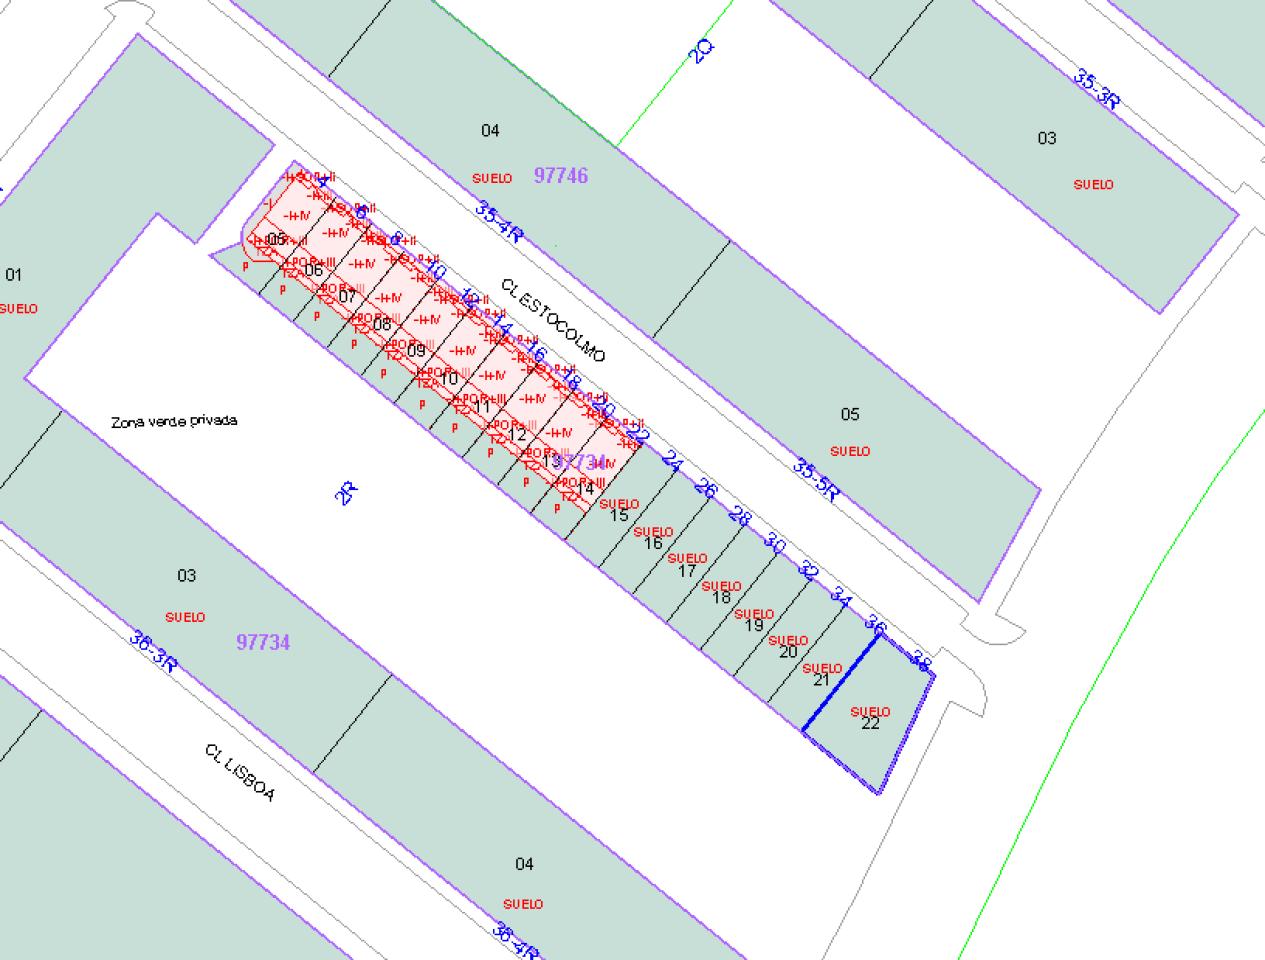This screenshot has height=960, width=1265.
Task: Click the SUELO label in bottom parcel 04
Action: (521, 901)
